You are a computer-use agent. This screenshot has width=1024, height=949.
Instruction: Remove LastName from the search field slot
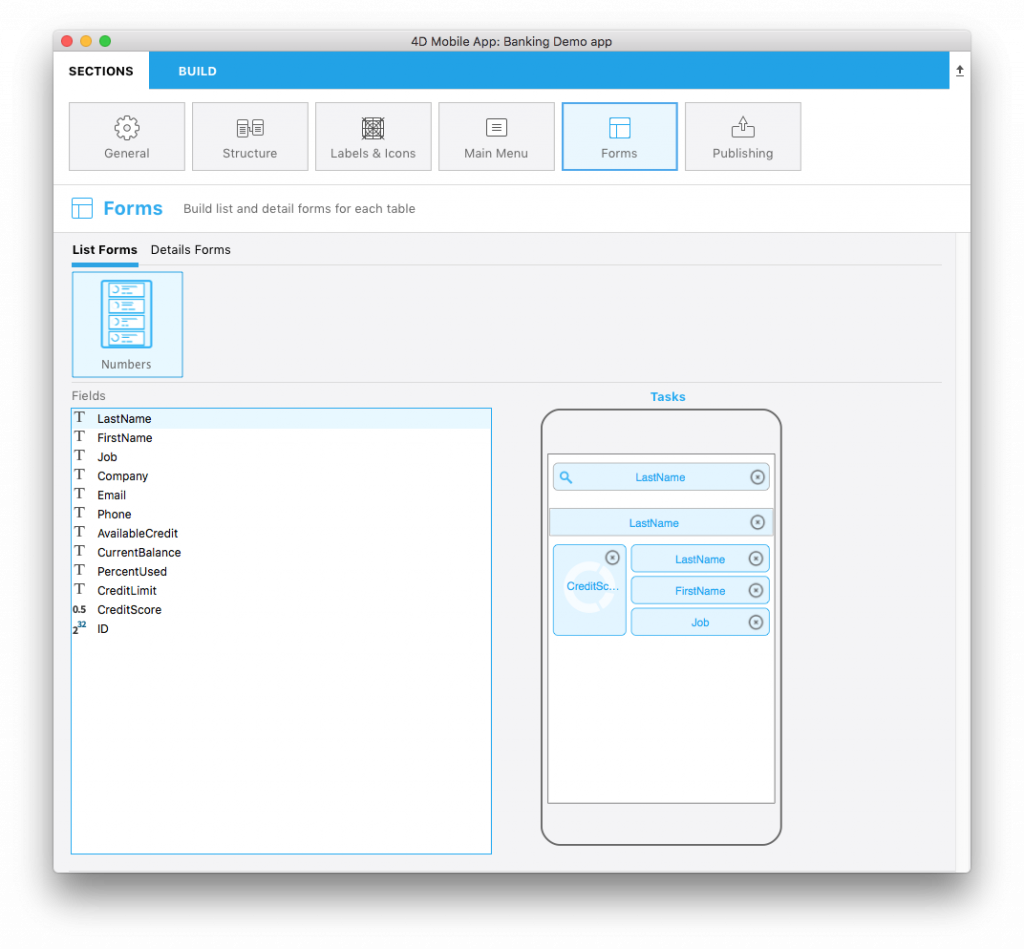click(757, 477)
